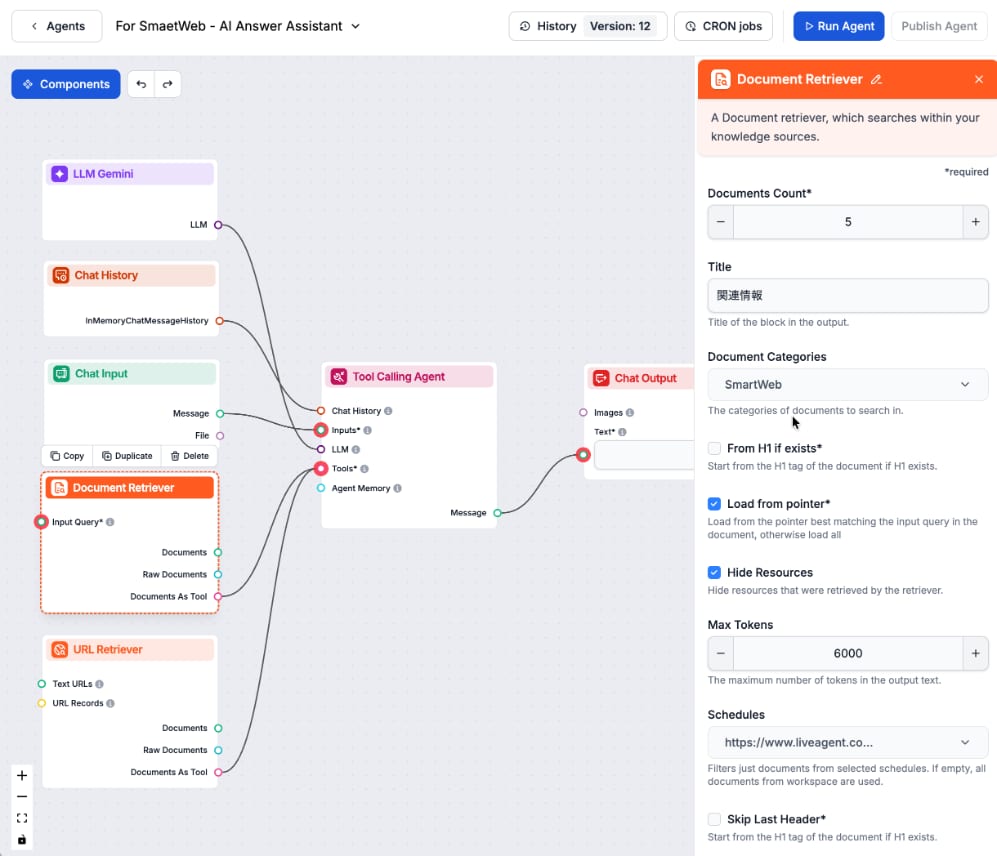Click the redo arrow icon
Image resolution: width=997 pixels, height=856 pixels.
[x=167, y=85]
